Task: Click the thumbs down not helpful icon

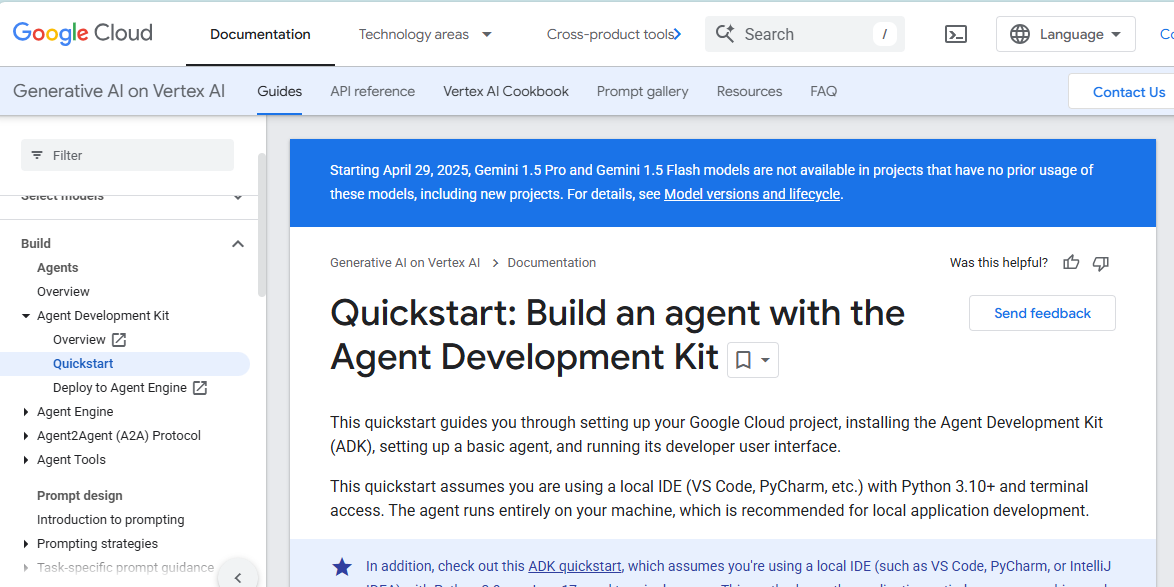Action: 1101,263
